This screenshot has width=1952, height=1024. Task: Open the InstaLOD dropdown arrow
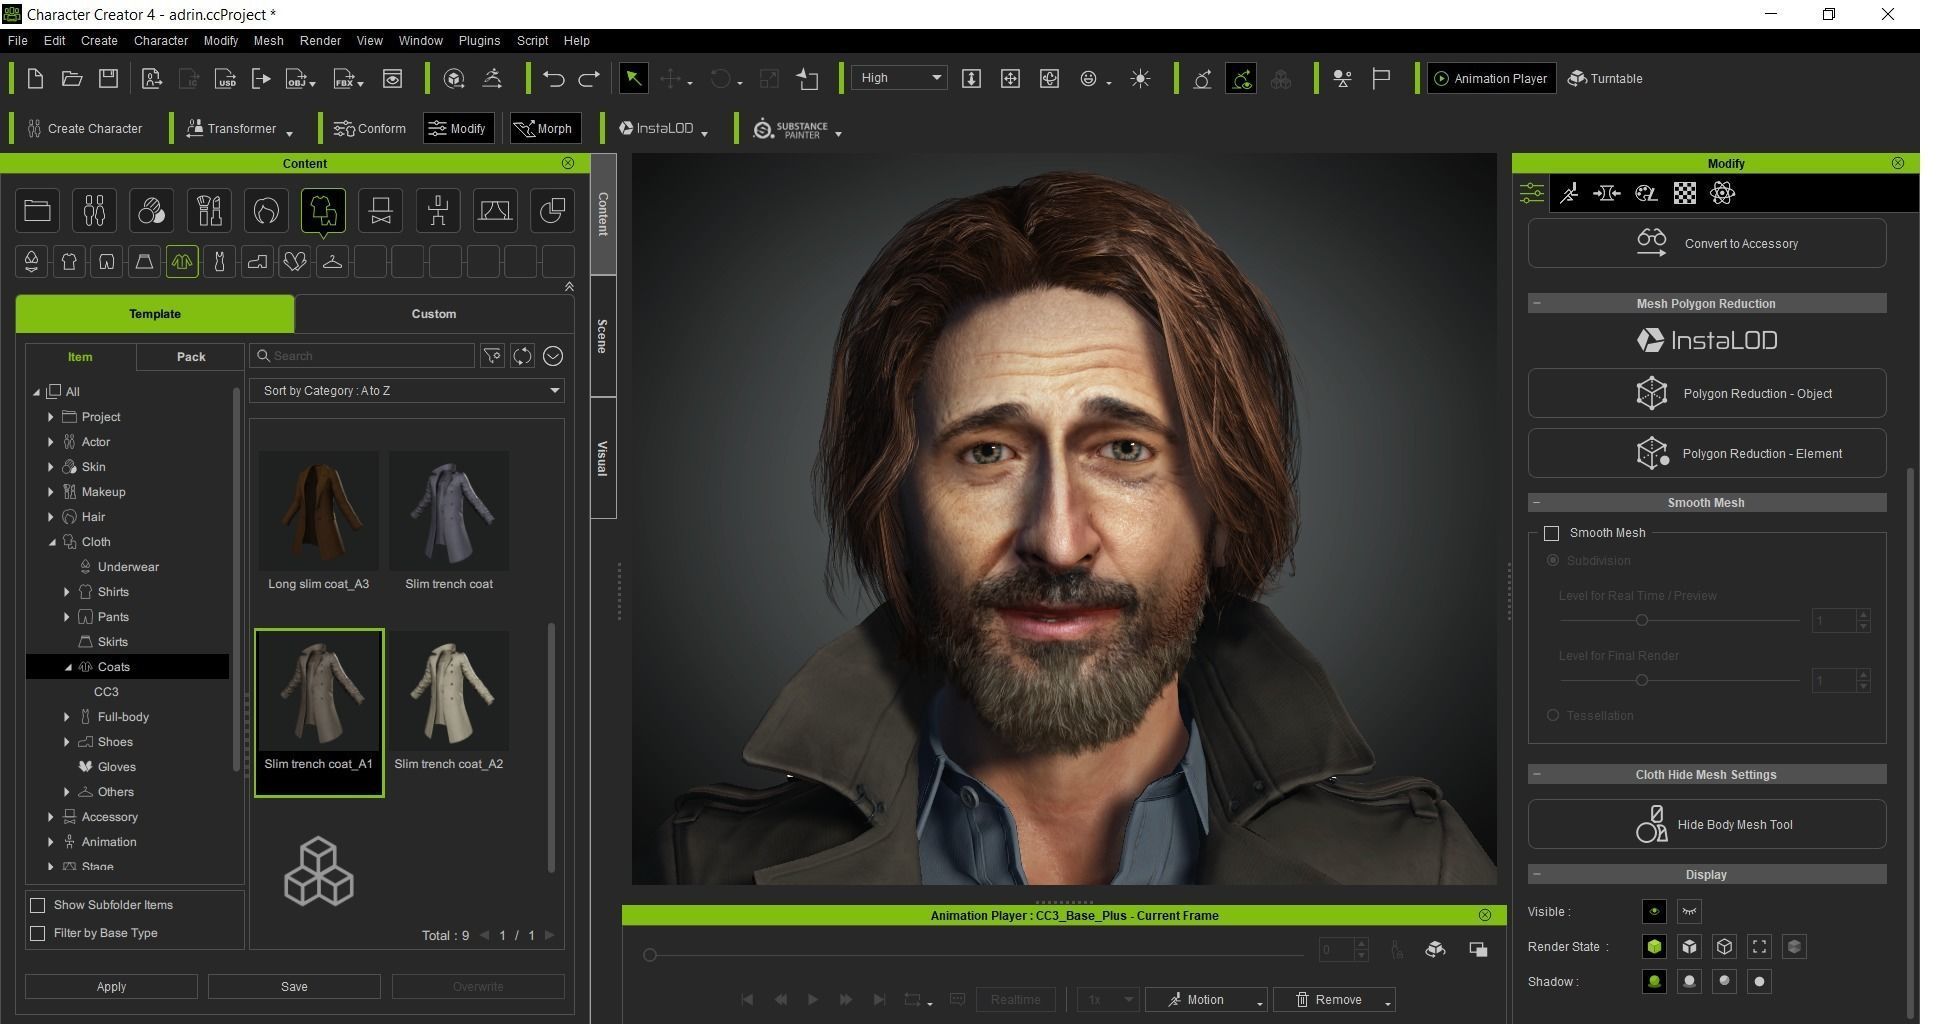[x=705, y=133]
